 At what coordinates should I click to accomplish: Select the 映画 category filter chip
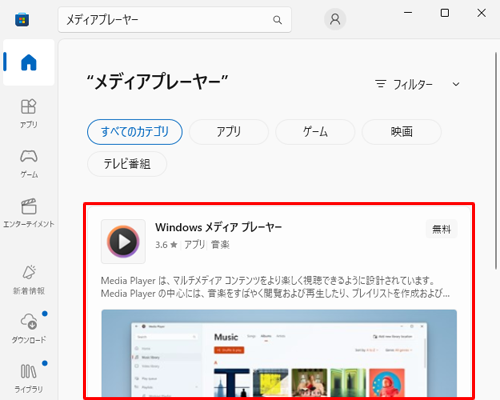tap(402, 132)
